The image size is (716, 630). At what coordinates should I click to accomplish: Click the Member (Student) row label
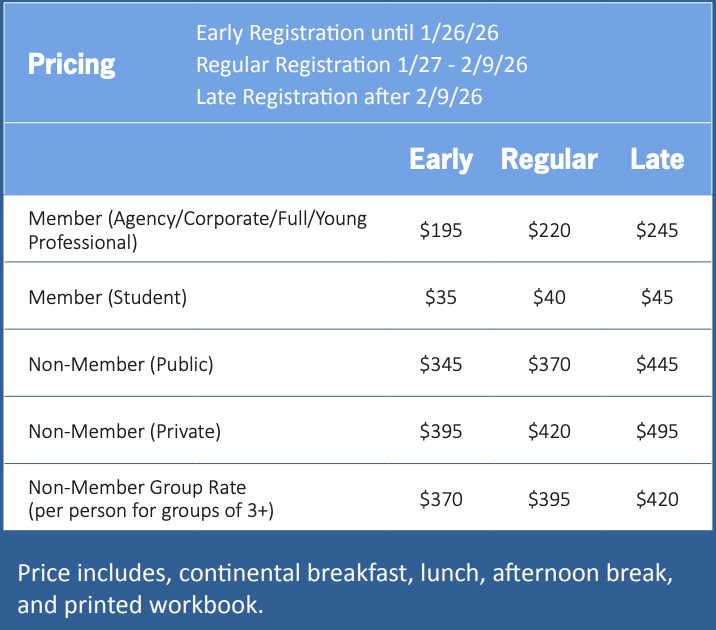tap(107, 297)
